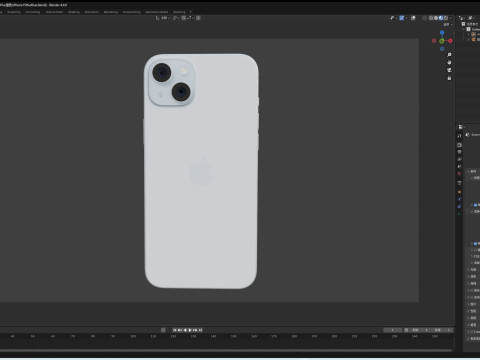Image resolution: width=480 pixels, height=360 pixels.
Task: Open the Output properties tab
Action: coord(459,152)
